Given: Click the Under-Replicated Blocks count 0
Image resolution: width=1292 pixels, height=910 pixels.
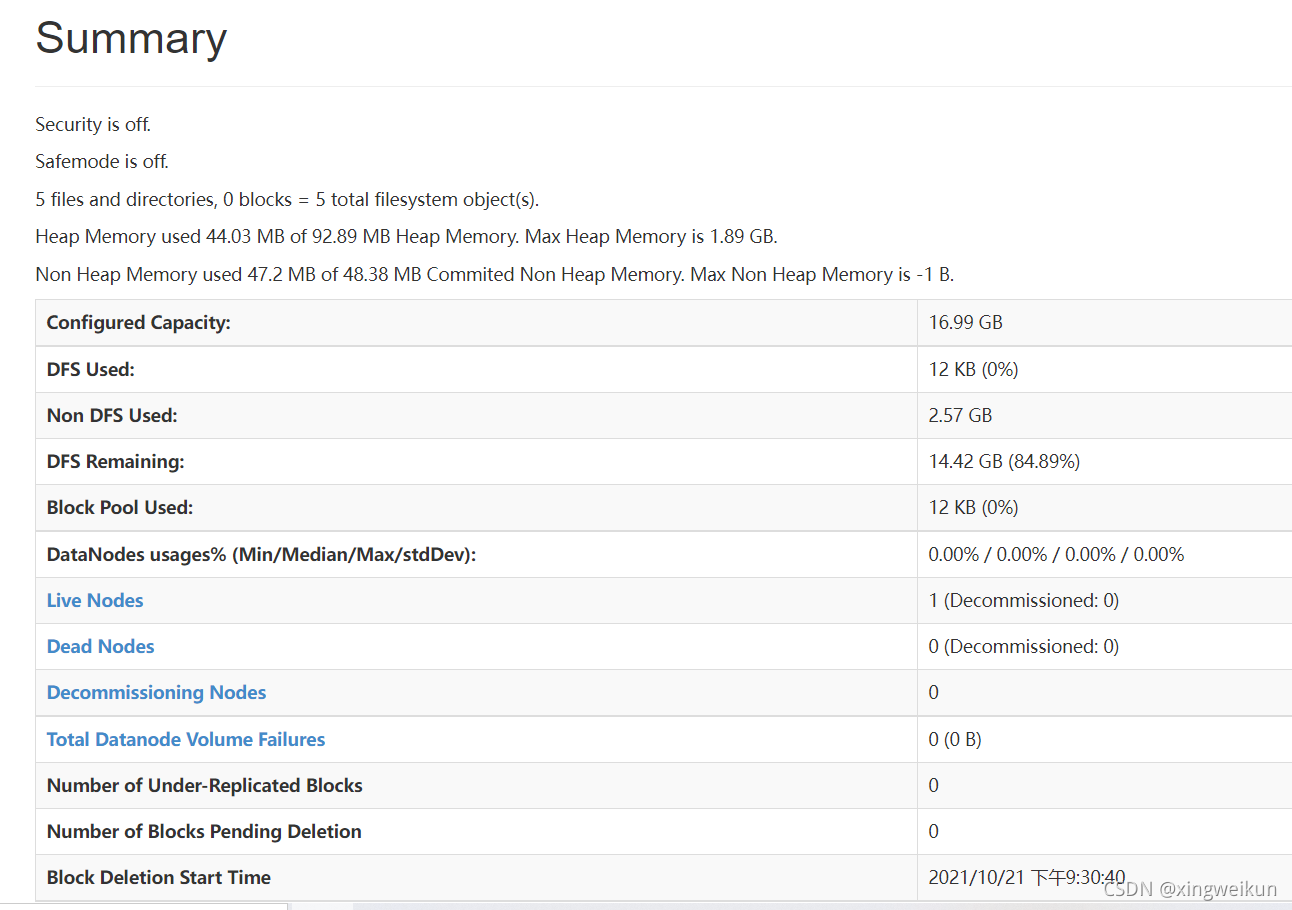Looking at the screenshot, I should click(x=934, y=786).
